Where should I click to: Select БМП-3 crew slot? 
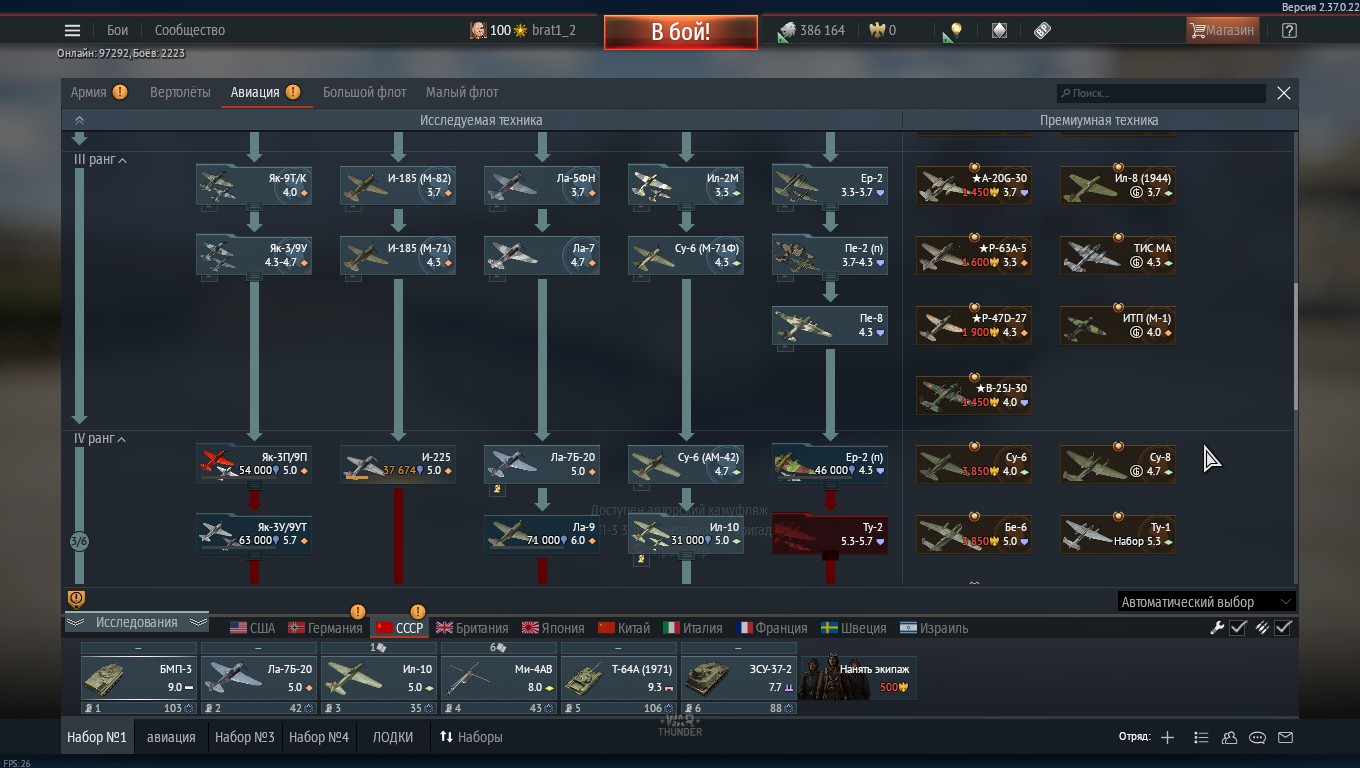(x=138, y=677)
